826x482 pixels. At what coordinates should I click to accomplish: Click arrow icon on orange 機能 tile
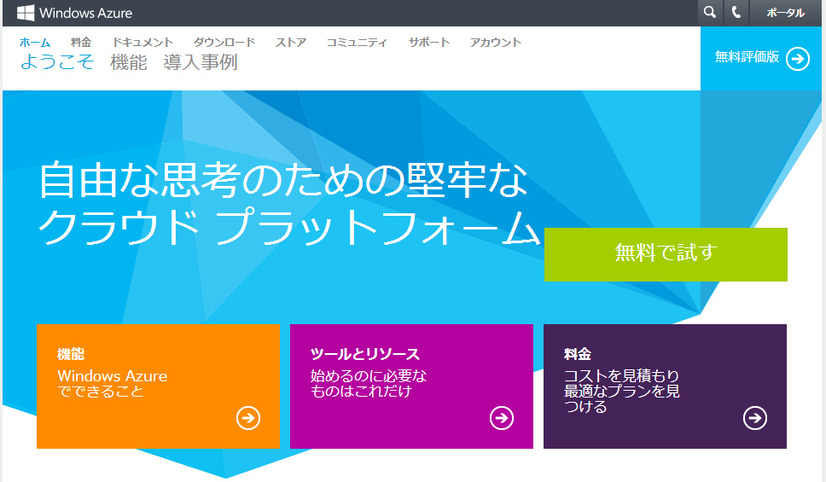pyautogui.click(x=248, y=418)
